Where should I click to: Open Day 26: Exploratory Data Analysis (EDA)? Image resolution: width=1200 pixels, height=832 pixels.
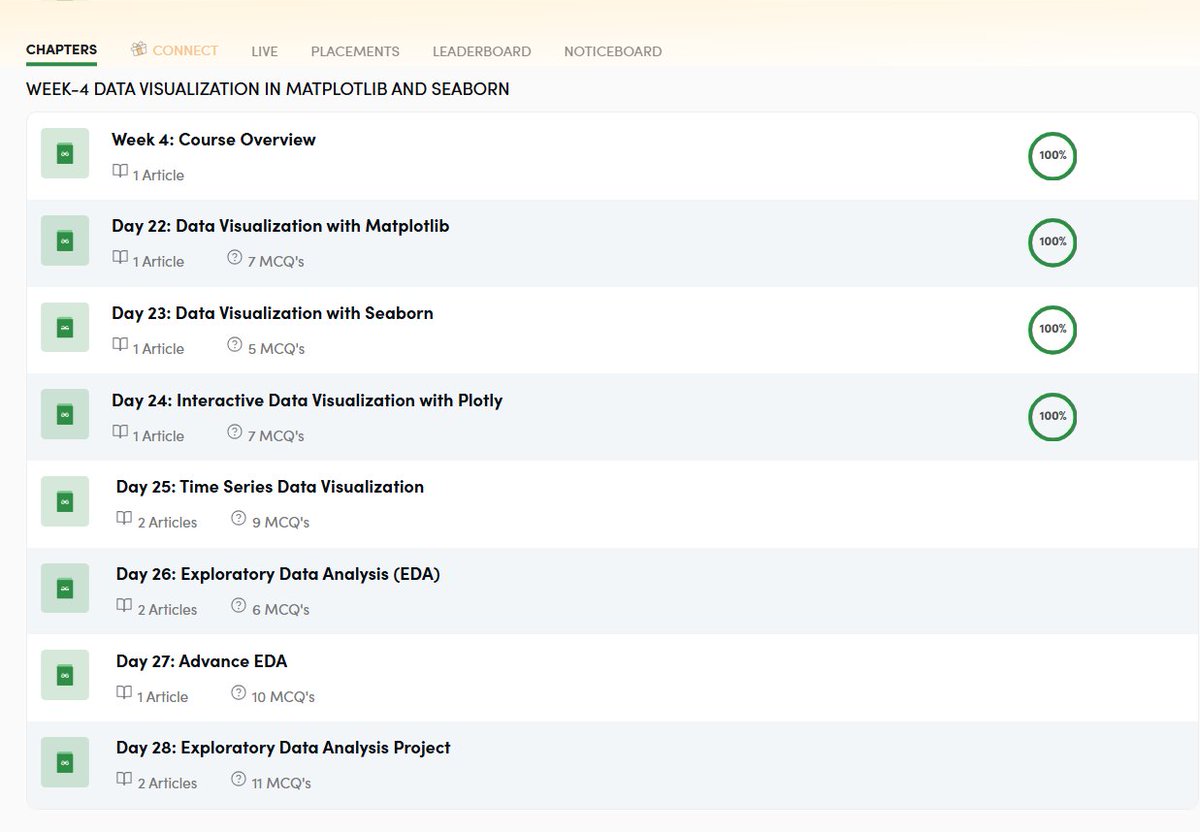point(278,575)
